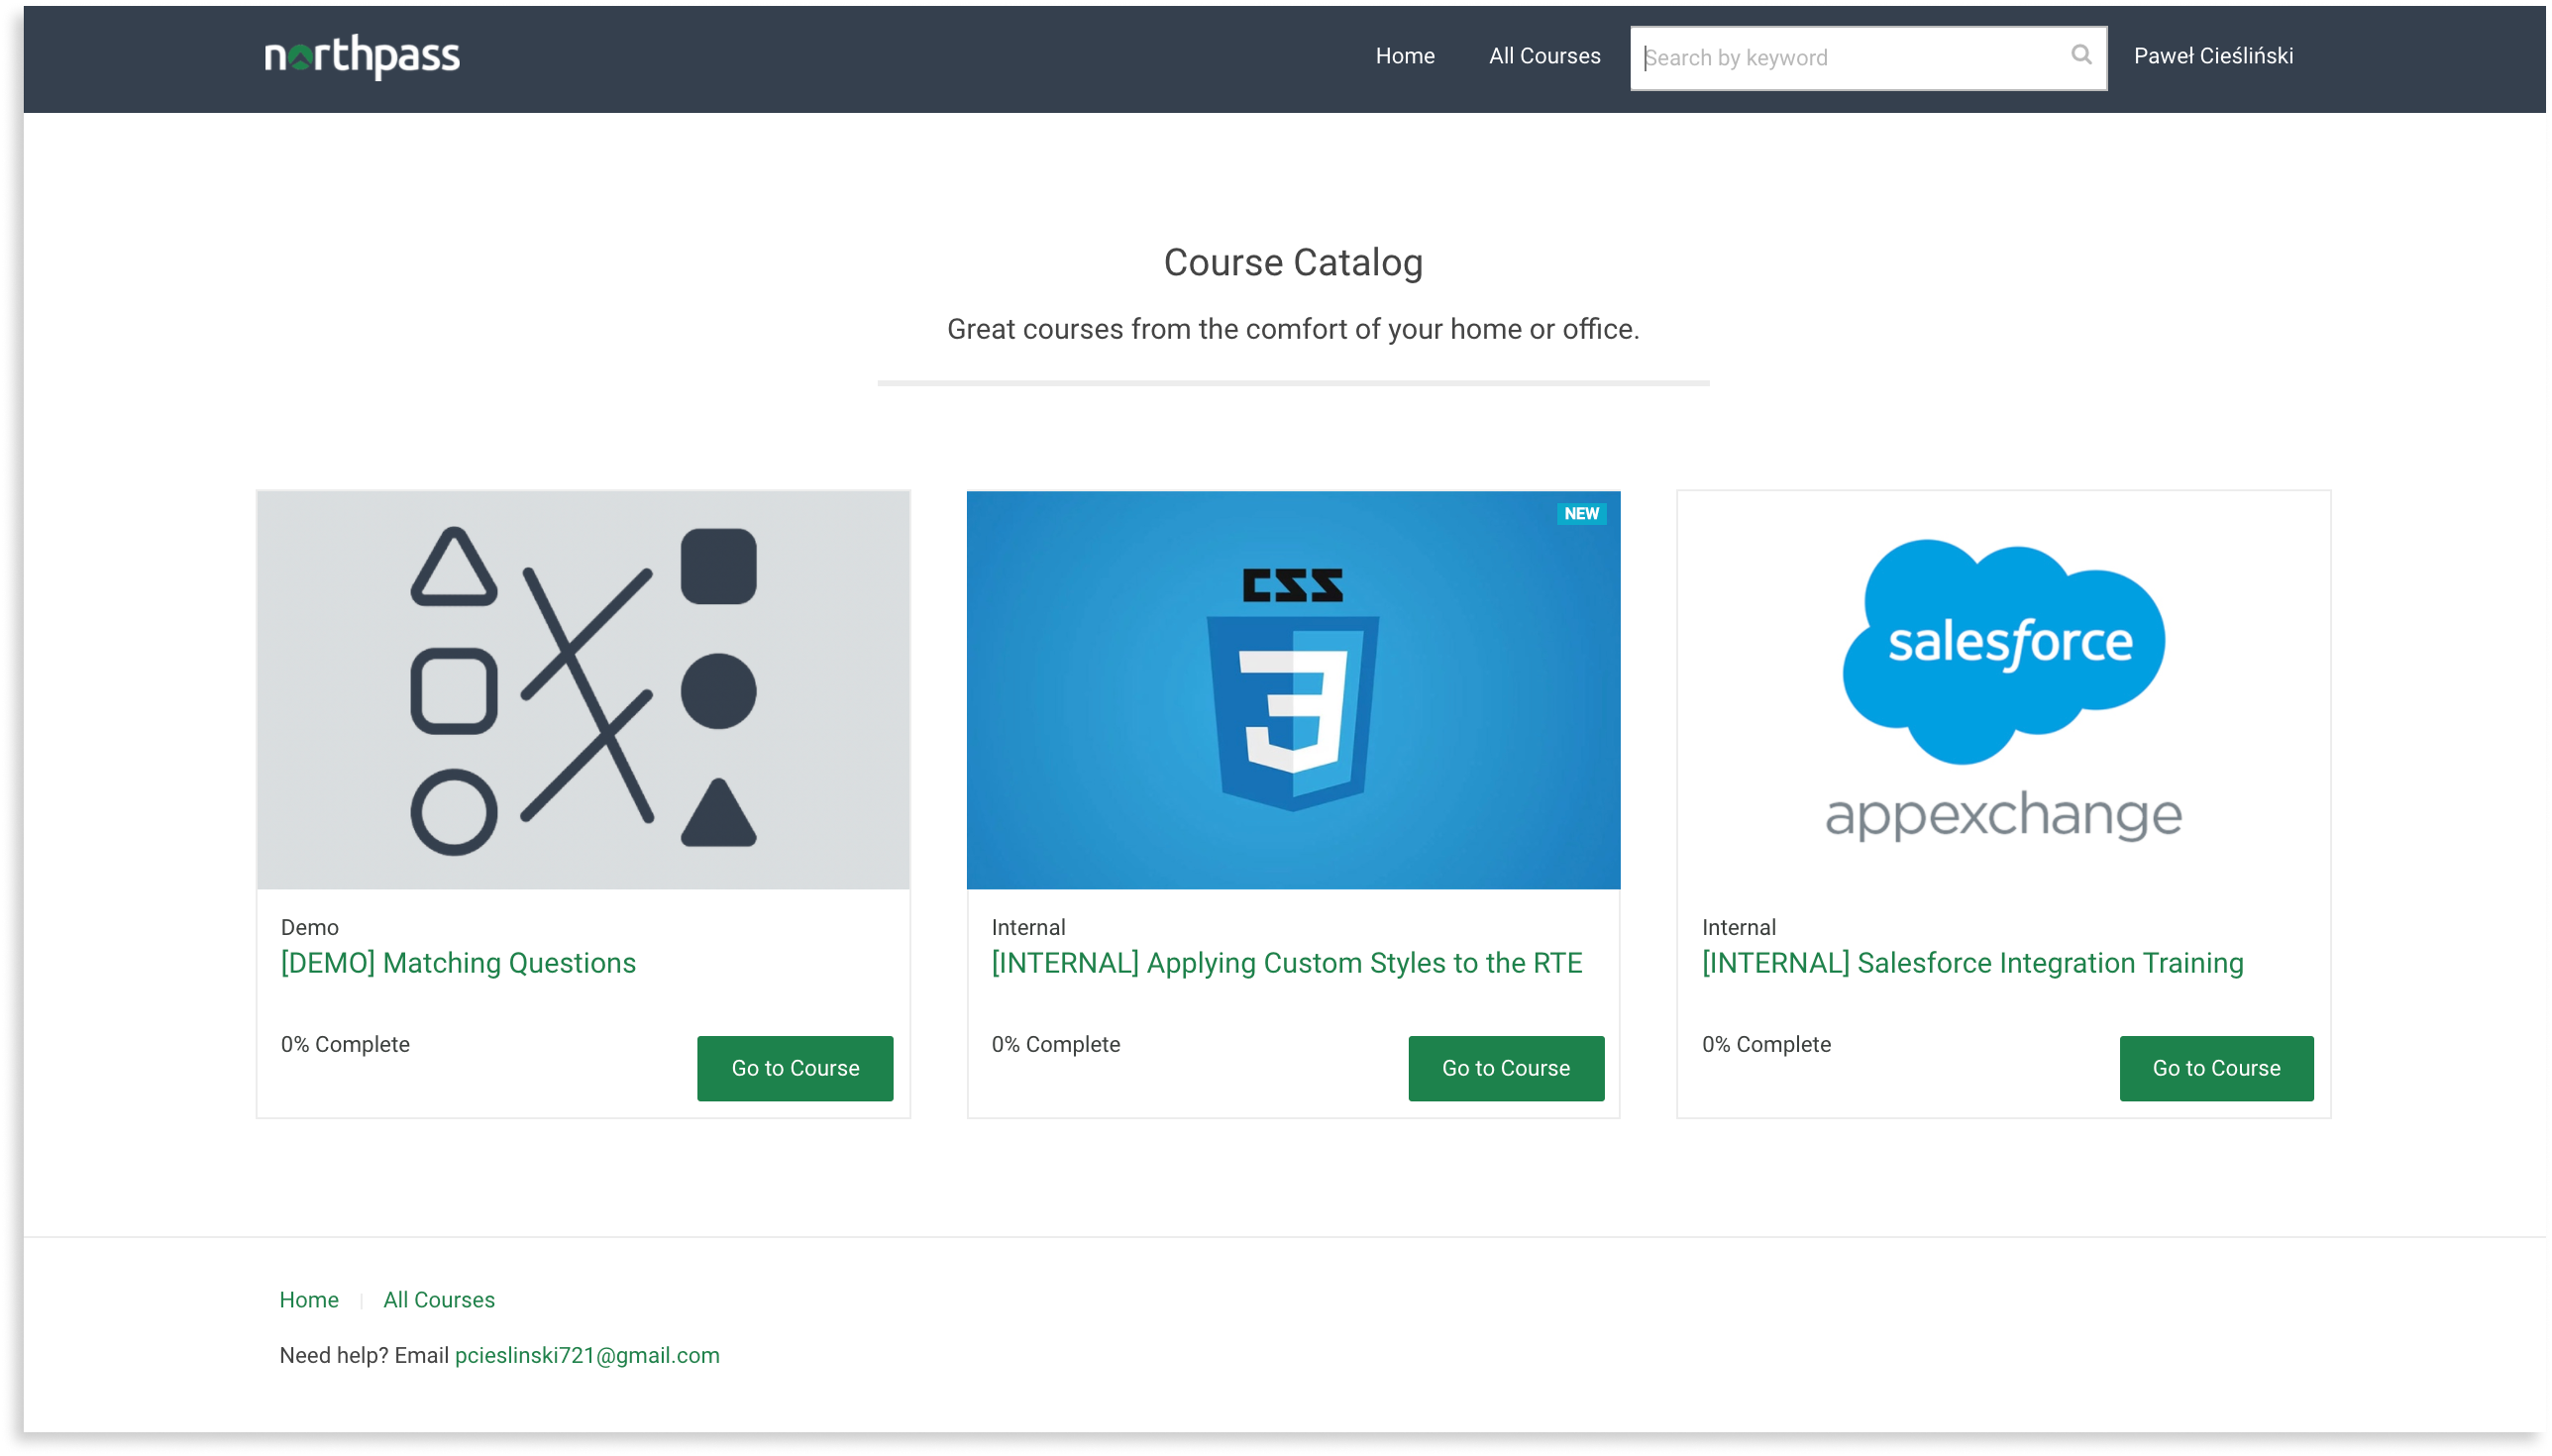Open the Salesforce AppExchange course thumbnail
The image size is (2552, 1456).
[x=2003, y=690]
